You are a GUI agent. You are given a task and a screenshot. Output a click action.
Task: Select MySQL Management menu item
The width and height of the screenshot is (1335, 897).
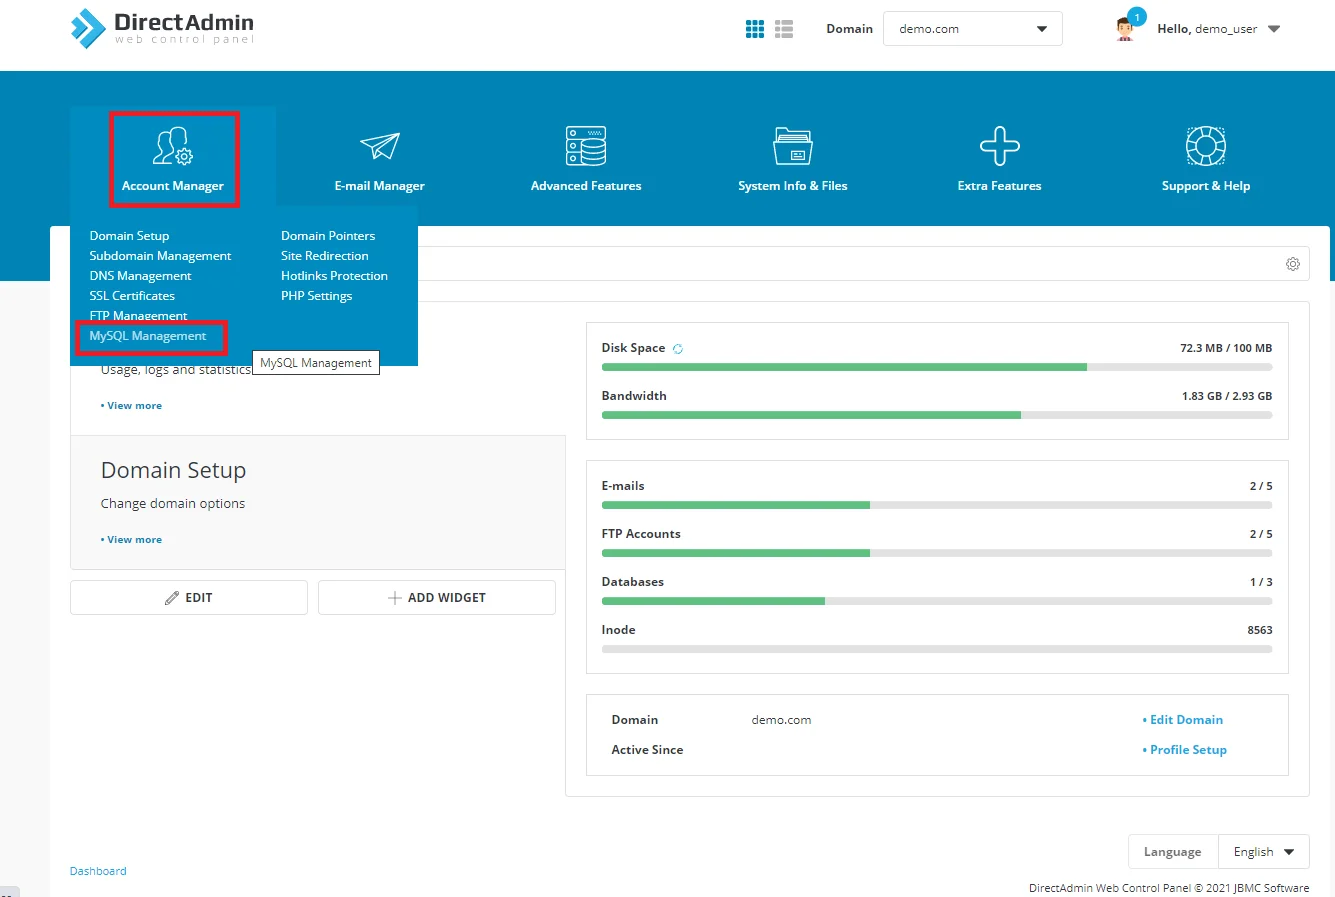[x=148, y=336]
